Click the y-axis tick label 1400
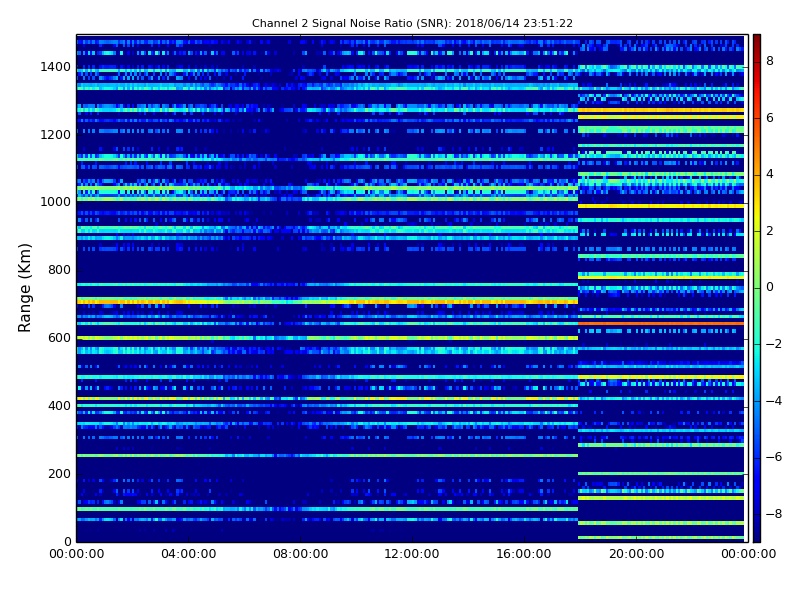The image size is (800, 600). [56, 67]
